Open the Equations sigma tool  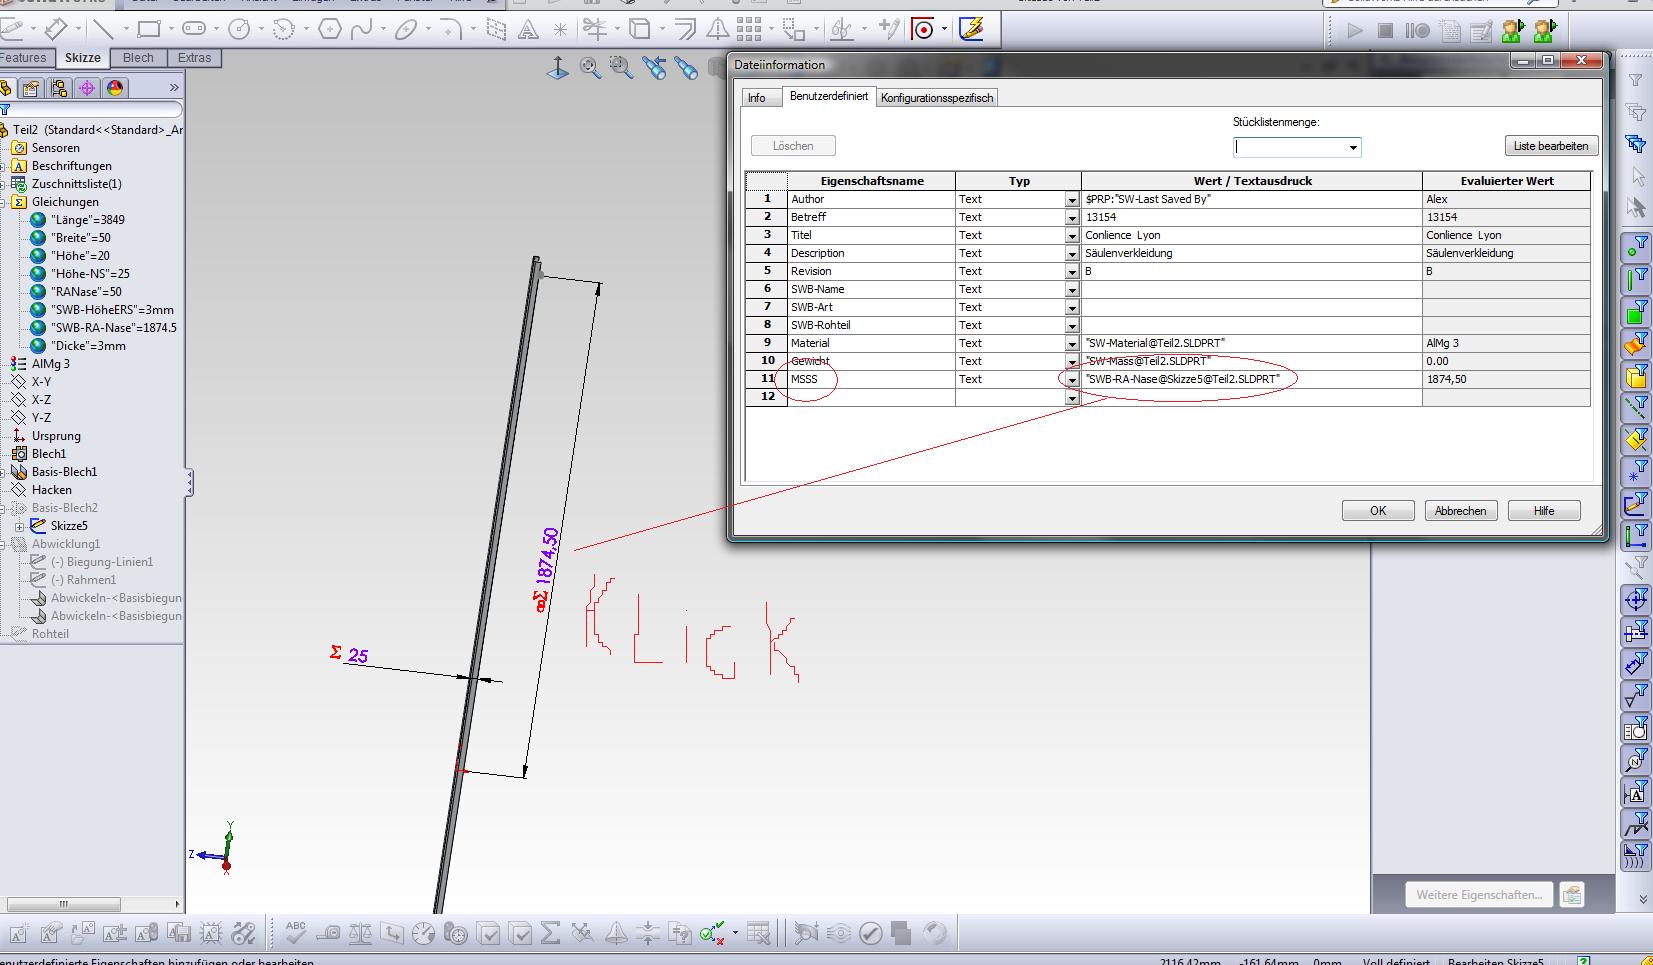coord(550,933)
